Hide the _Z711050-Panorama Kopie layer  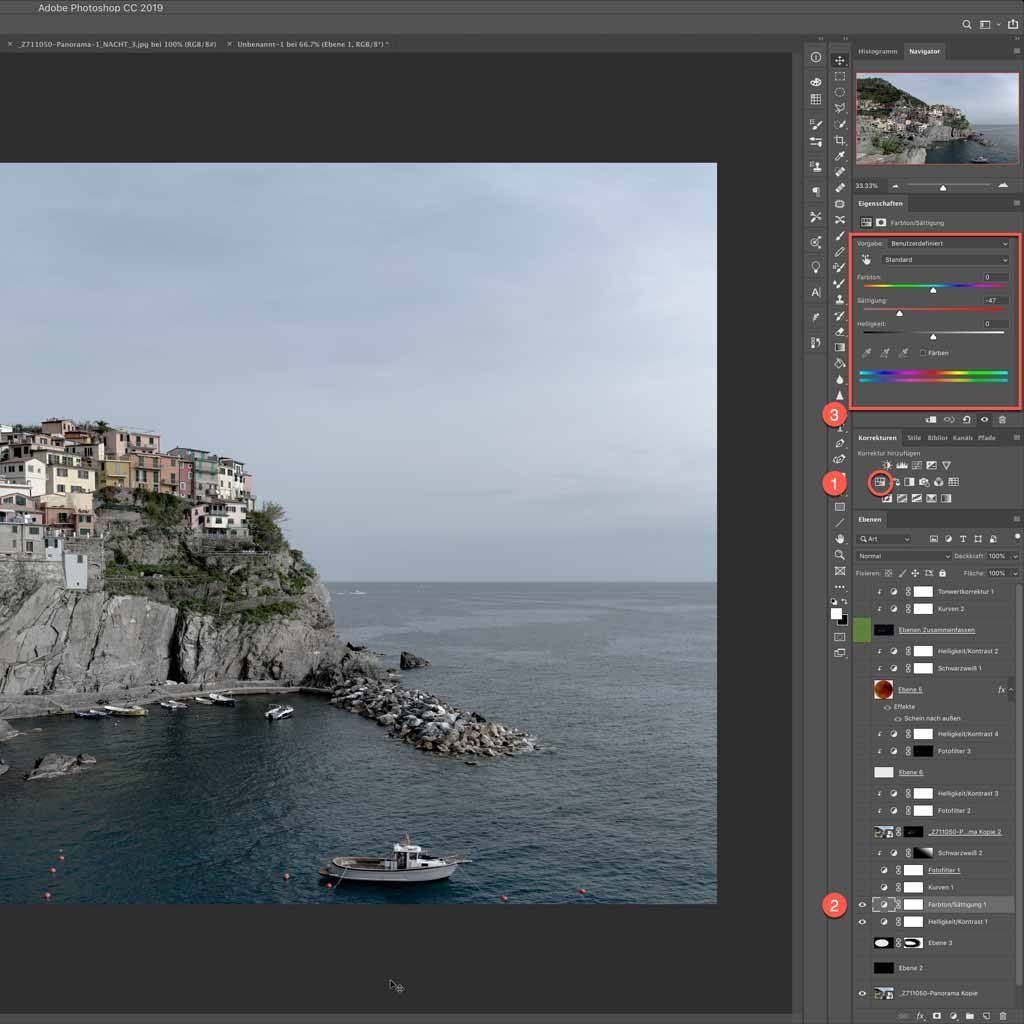click(x=862, y=993)
